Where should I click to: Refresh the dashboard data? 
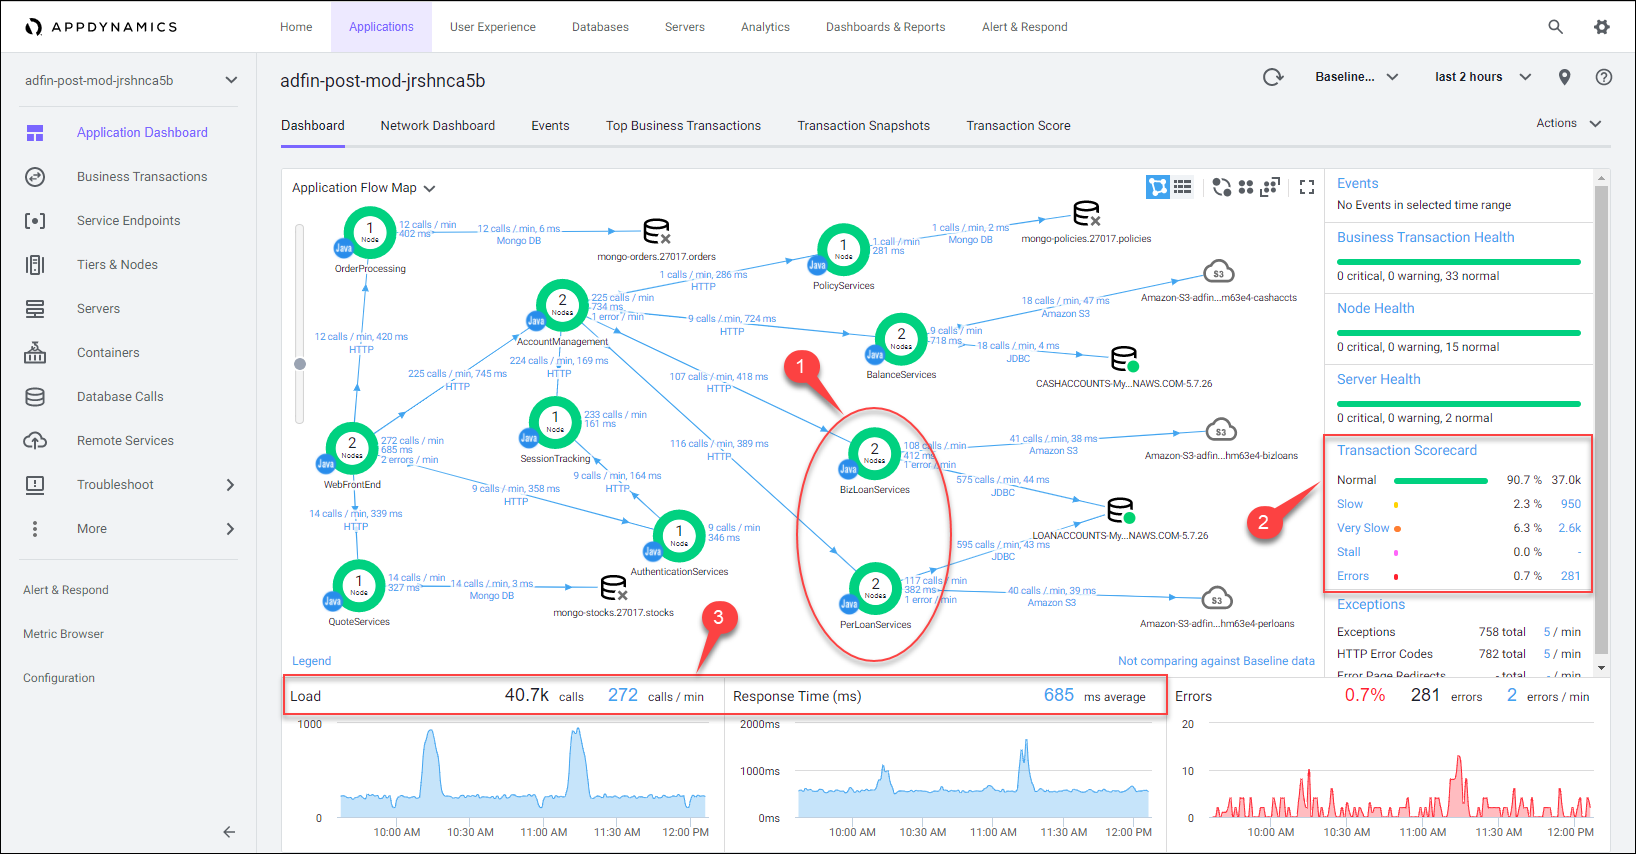pyautogui.click(x=1273, y=77)
